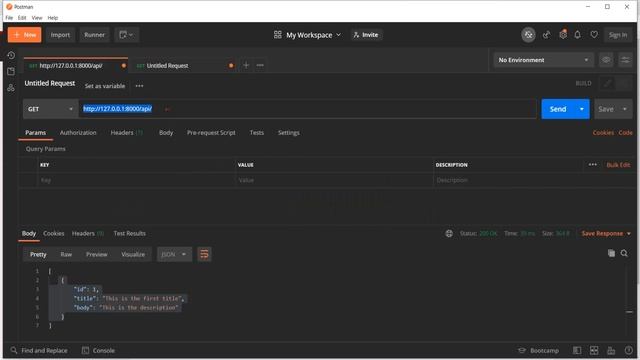Open the Tests tab

pyautogui.click(x=257, y=133)
